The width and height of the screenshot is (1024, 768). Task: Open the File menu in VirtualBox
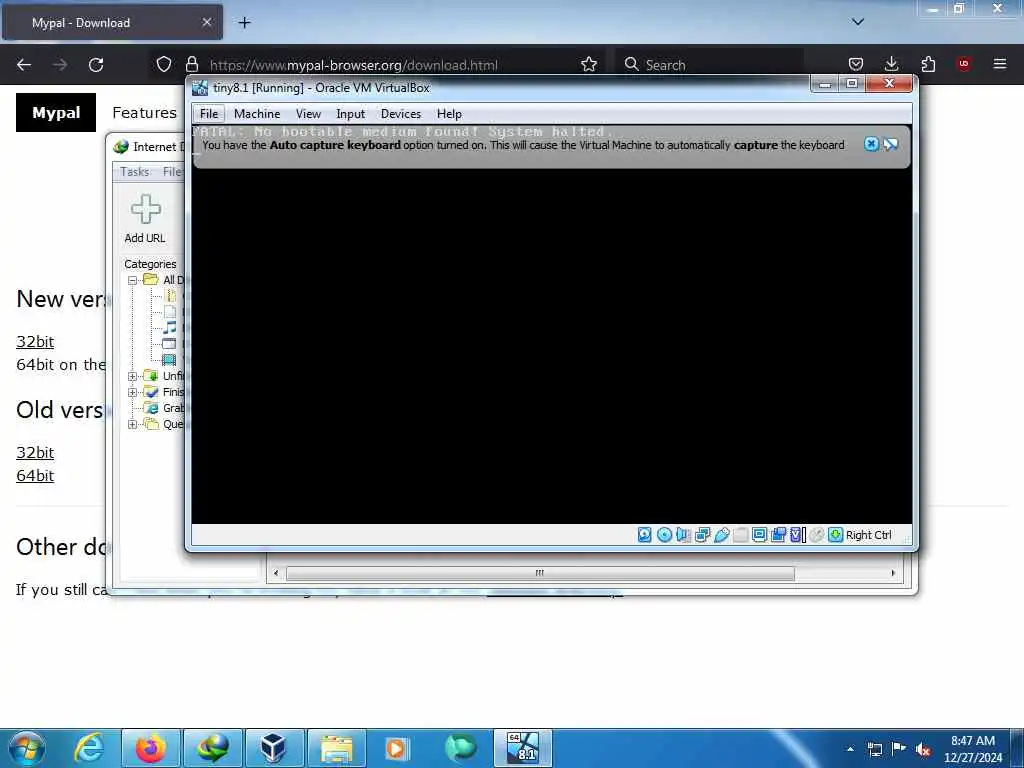coord(209,114)
